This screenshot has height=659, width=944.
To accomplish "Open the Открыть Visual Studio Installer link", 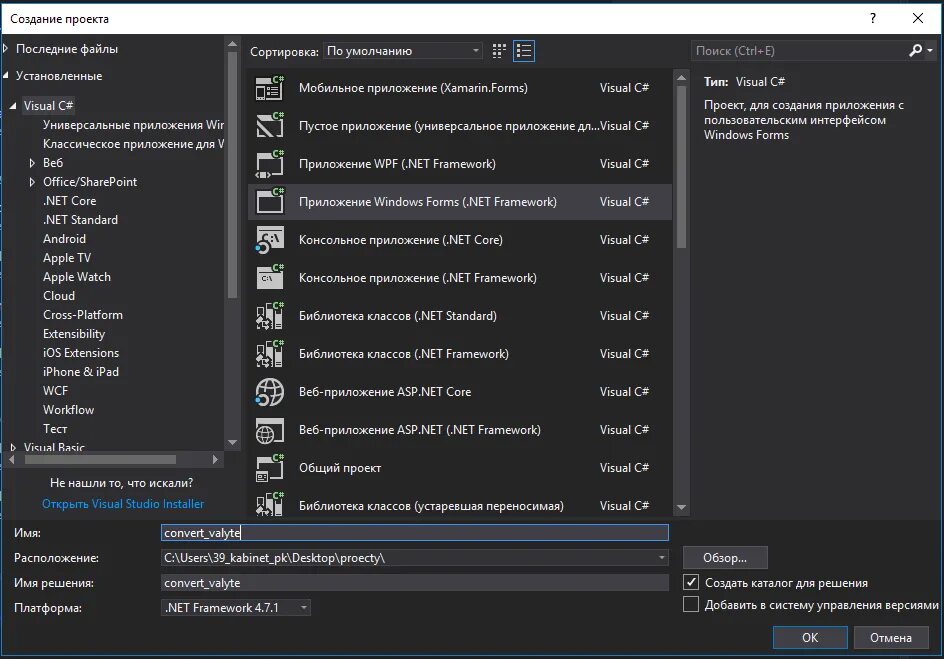I will point(123,504).
